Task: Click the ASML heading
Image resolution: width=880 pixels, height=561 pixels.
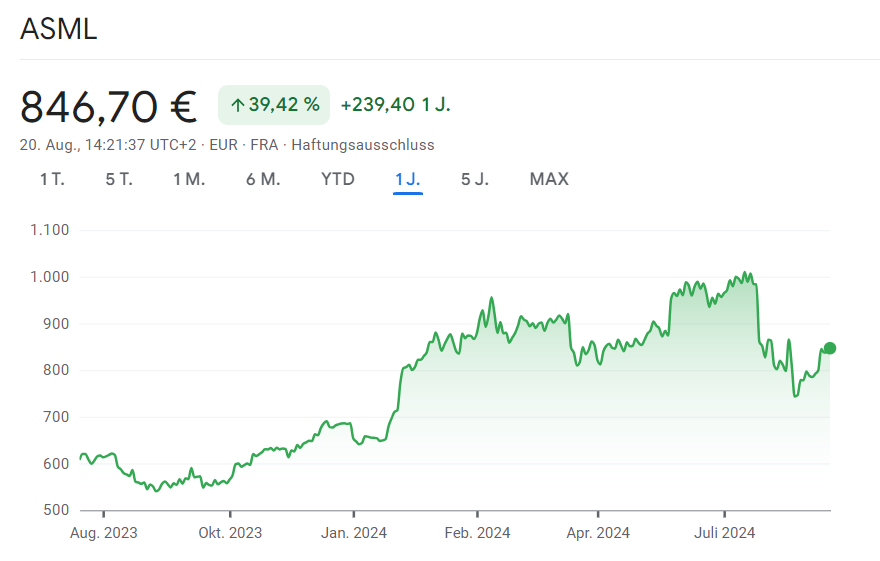Action: (58, 29)
